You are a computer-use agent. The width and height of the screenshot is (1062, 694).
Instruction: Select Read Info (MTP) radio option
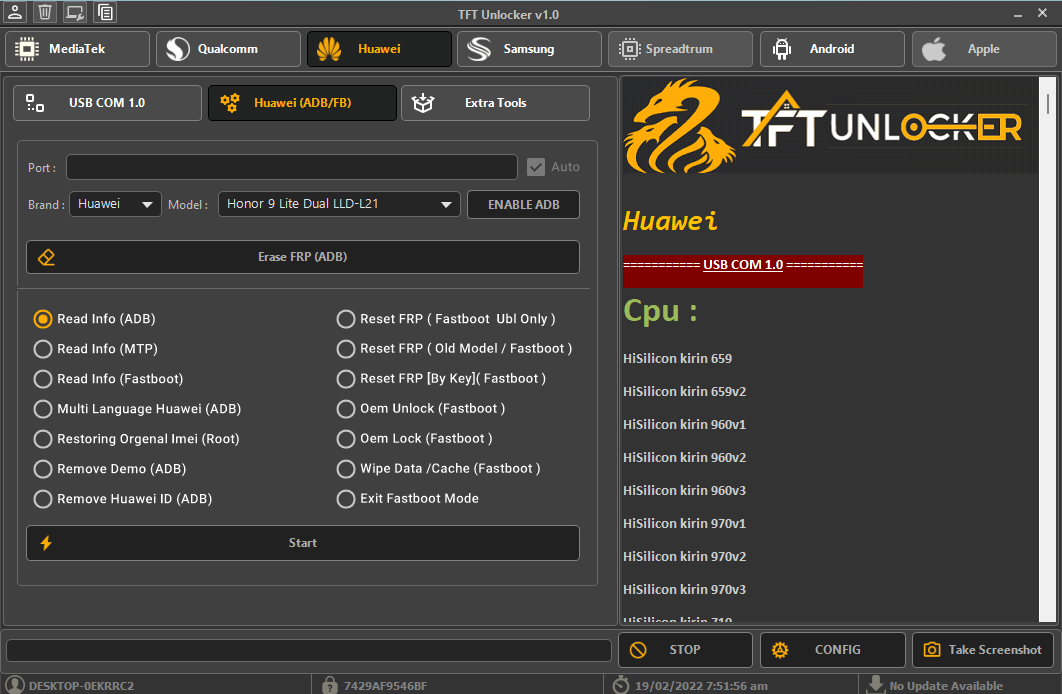(43, 349)
